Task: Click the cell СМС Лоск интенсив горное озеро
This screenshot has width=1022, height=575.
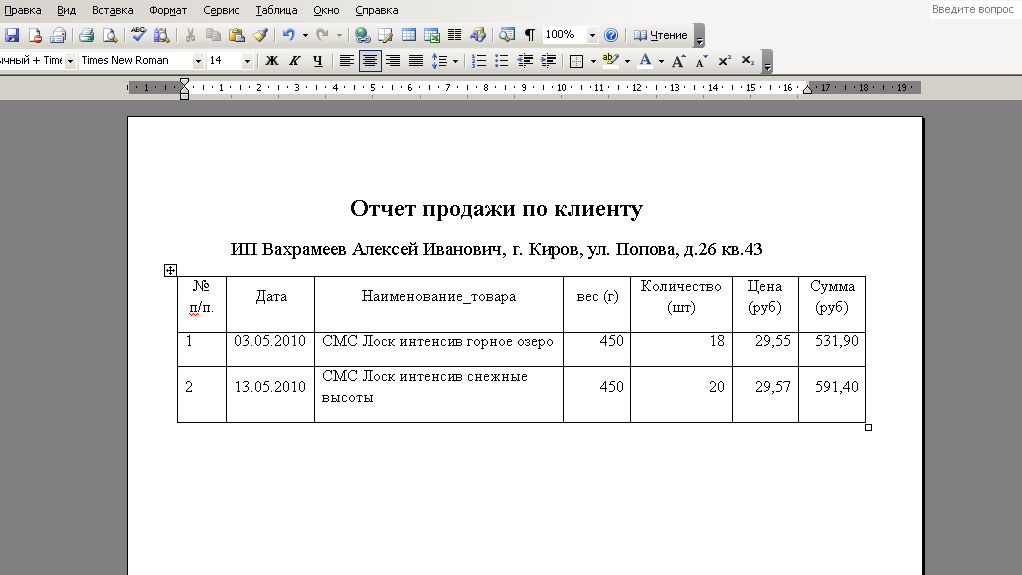Action: coord(439,349)
